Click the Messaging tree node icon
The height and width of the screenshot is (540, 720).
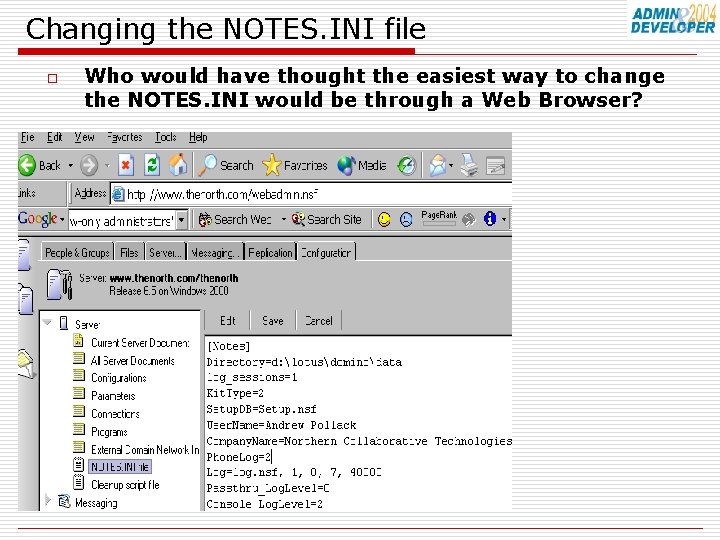point(64,501)
